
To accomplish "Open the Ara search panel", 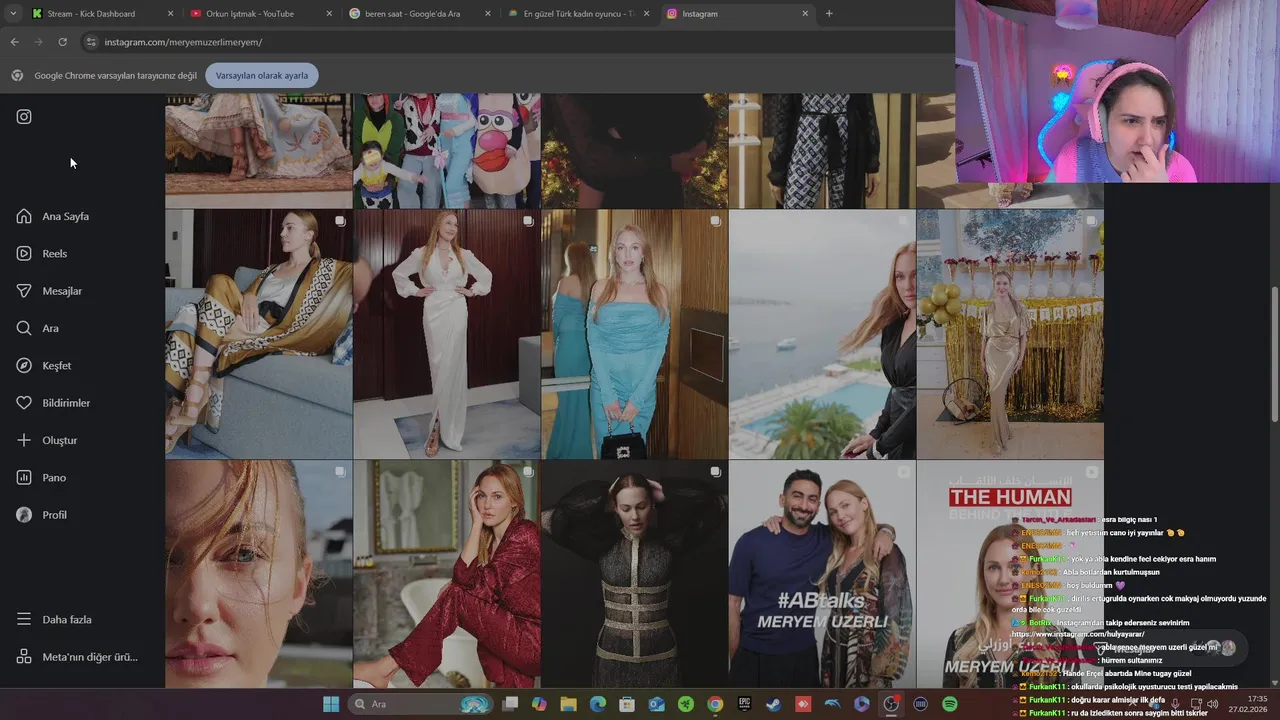I will [38, 328].
